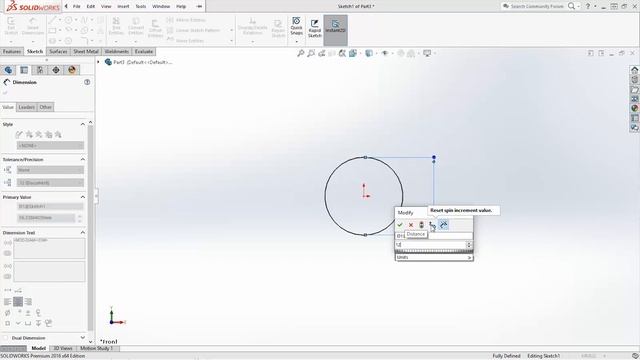Switch to the Weldments tab
The image size is (640, 360).
point(116,51)
